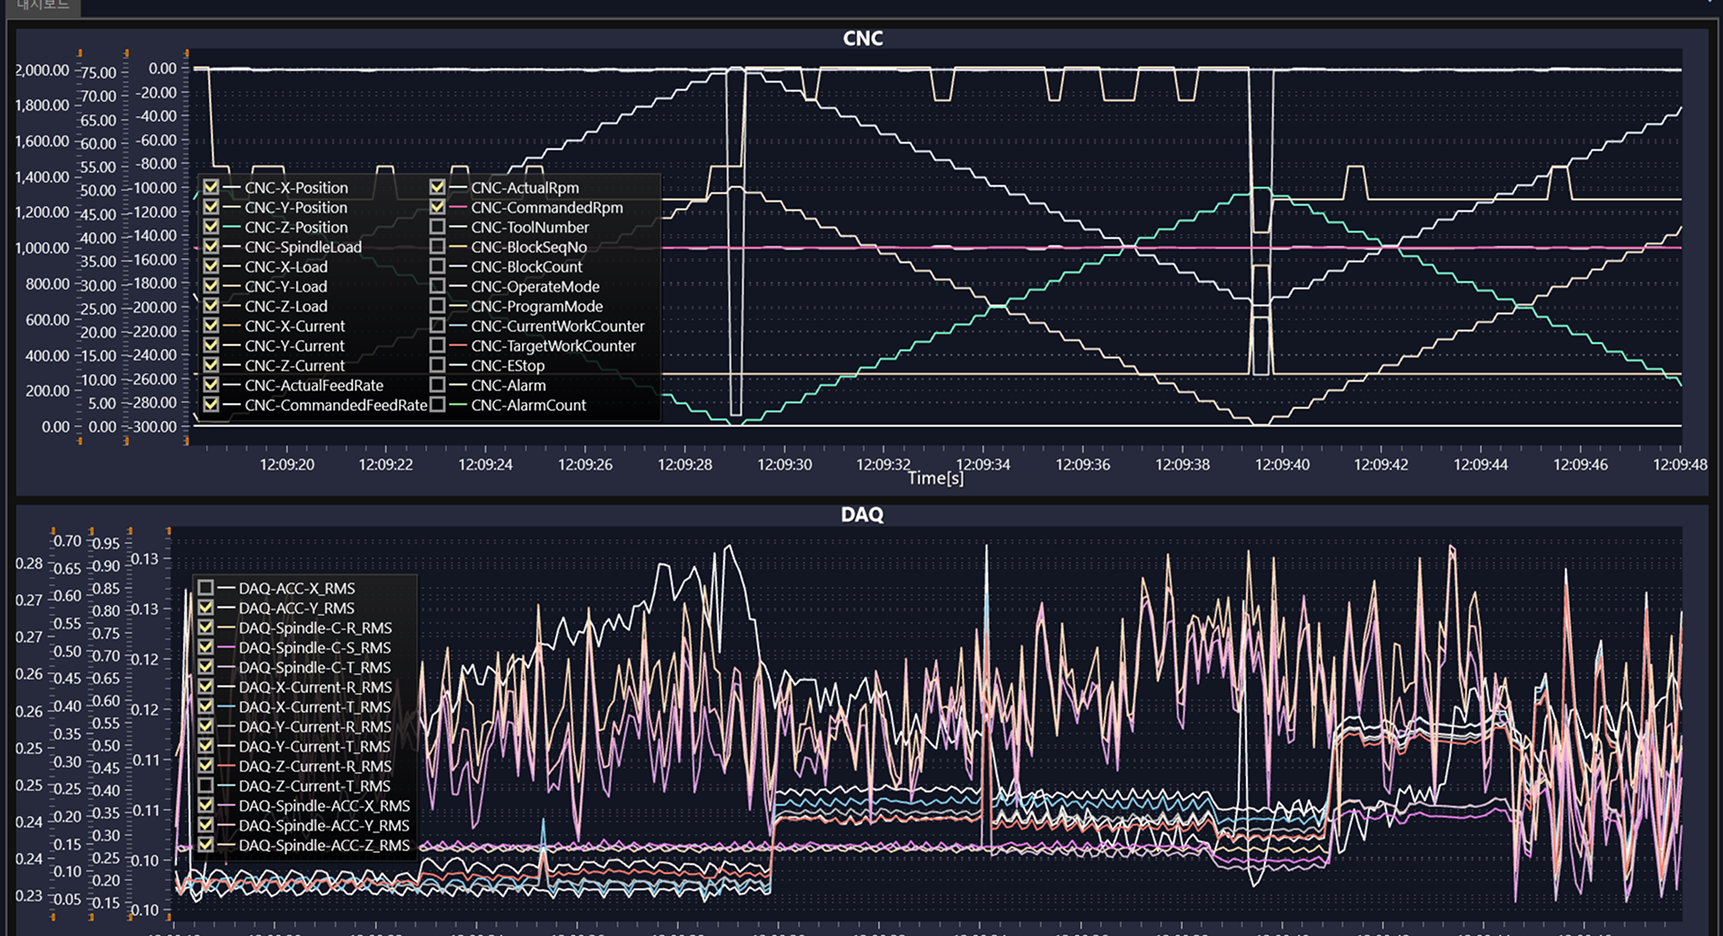This screenshot has height=936, width=1723.
Task: Toggle the CNC-SpindleLoad checkbox off
Action: pos(211,247)
